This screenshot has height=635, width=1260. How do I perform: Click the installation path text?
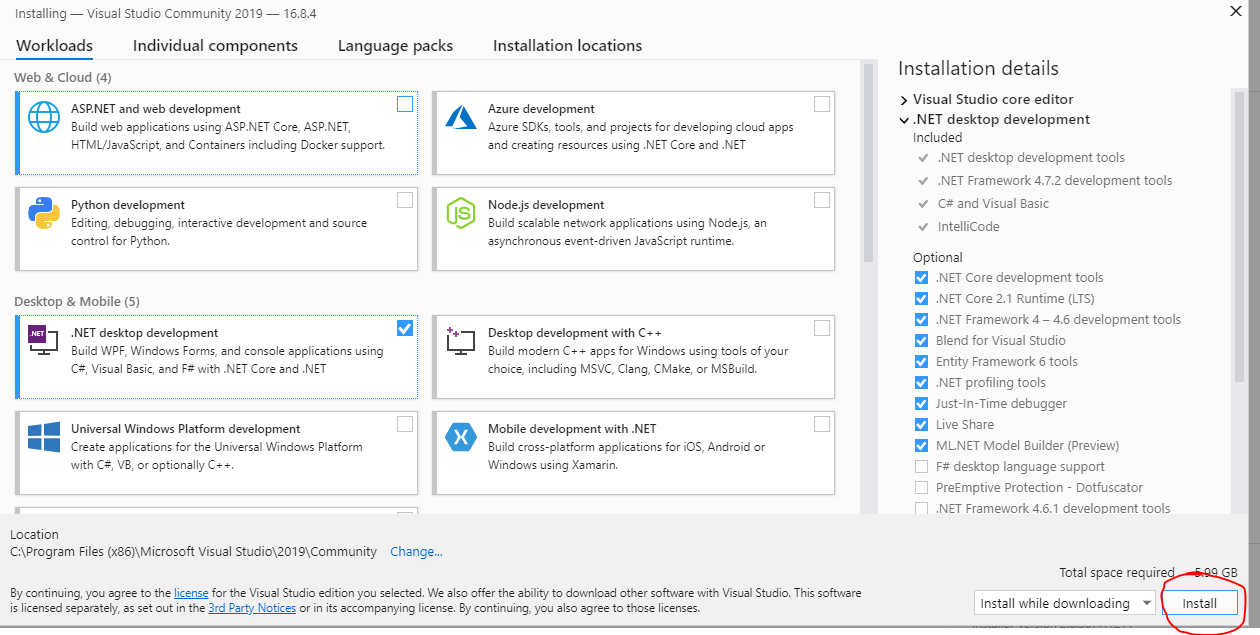pos(193,551)
